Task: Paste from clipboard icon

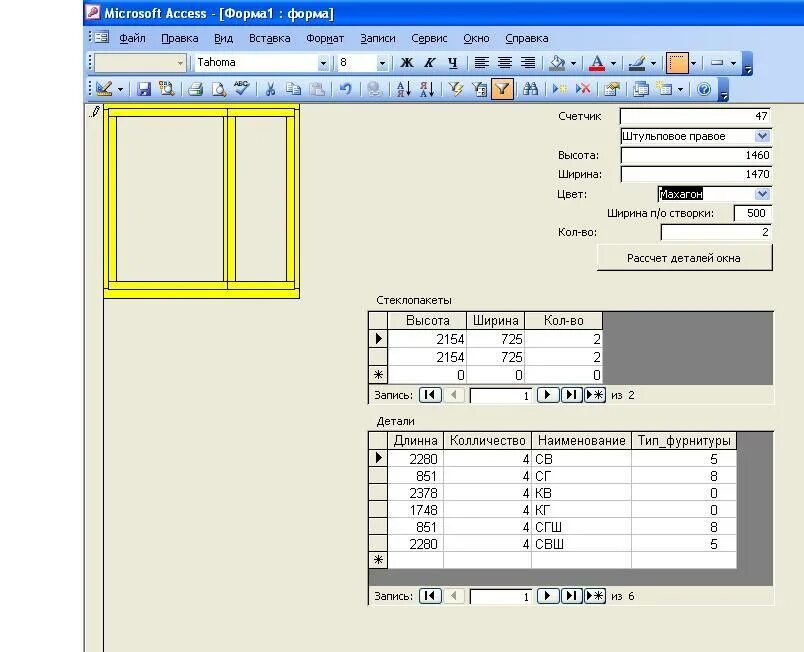Action: pos(317,89)
